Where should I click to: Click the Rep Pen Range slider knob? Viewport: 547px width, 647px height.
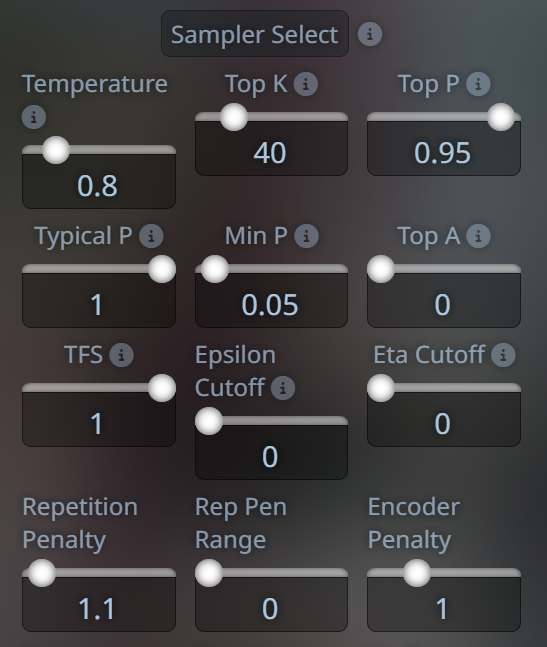coord(209,573)
